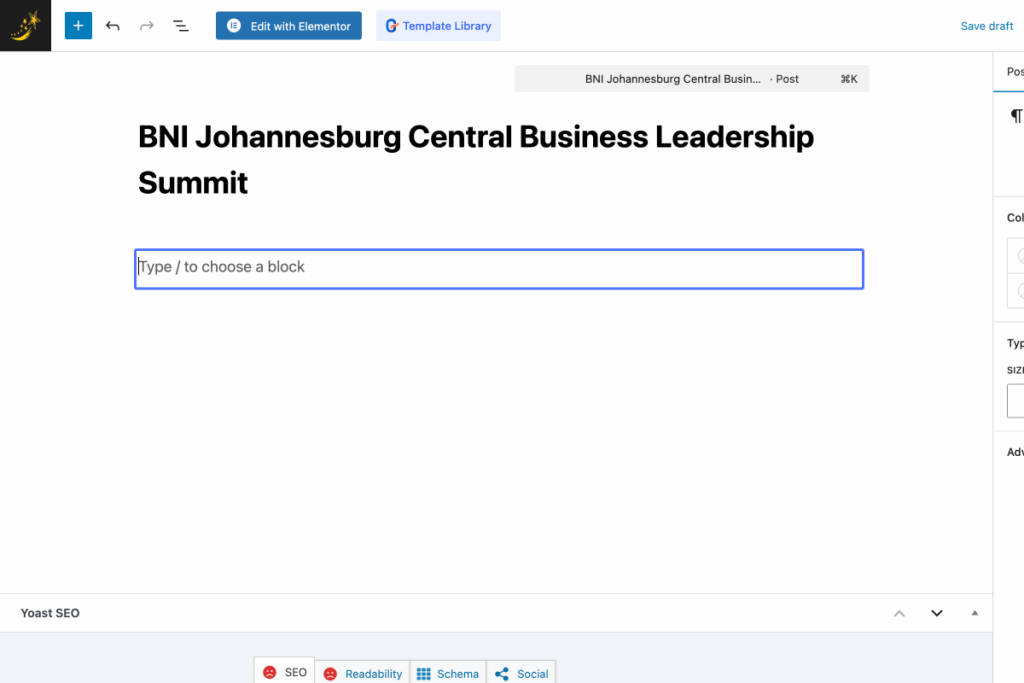Click the font size input box

click(1016, 401)
